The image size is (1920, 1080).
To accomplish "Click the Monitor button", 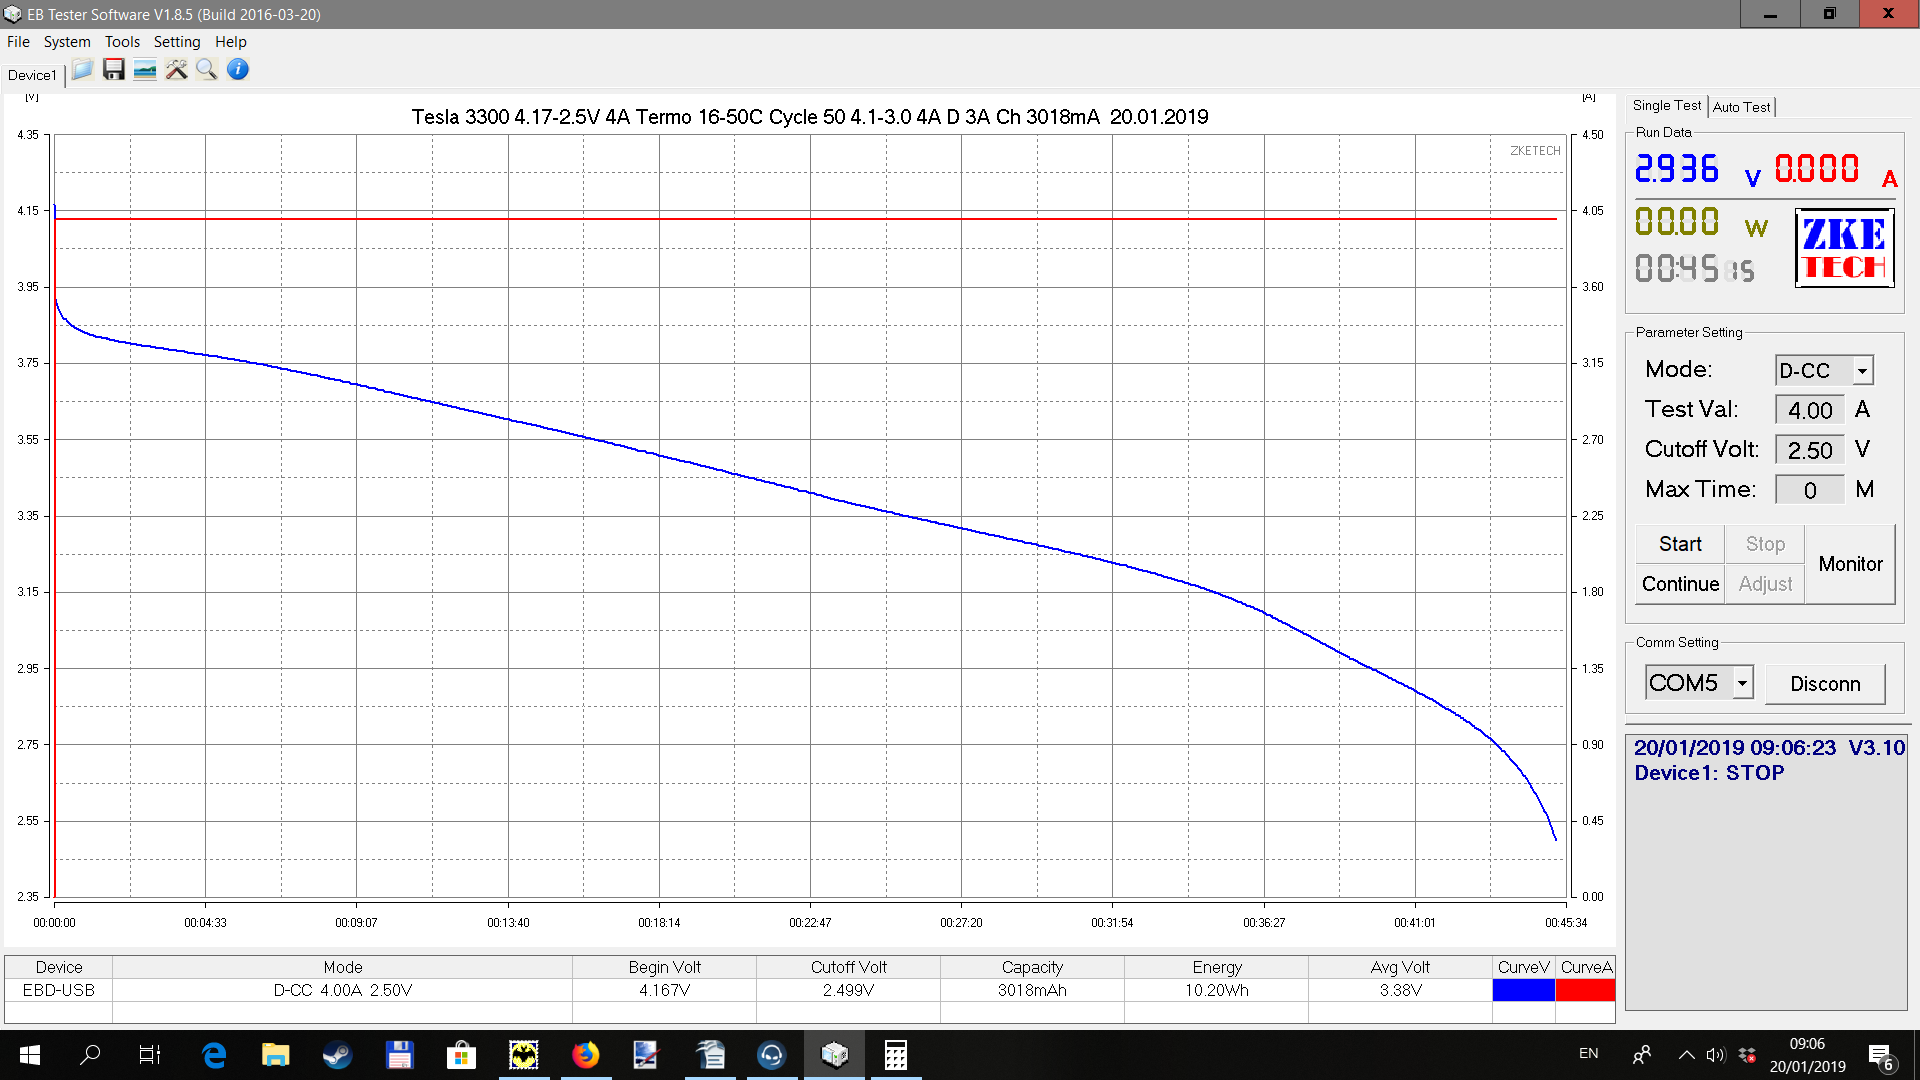I will pyautogui.click(x=1850, y=564).
